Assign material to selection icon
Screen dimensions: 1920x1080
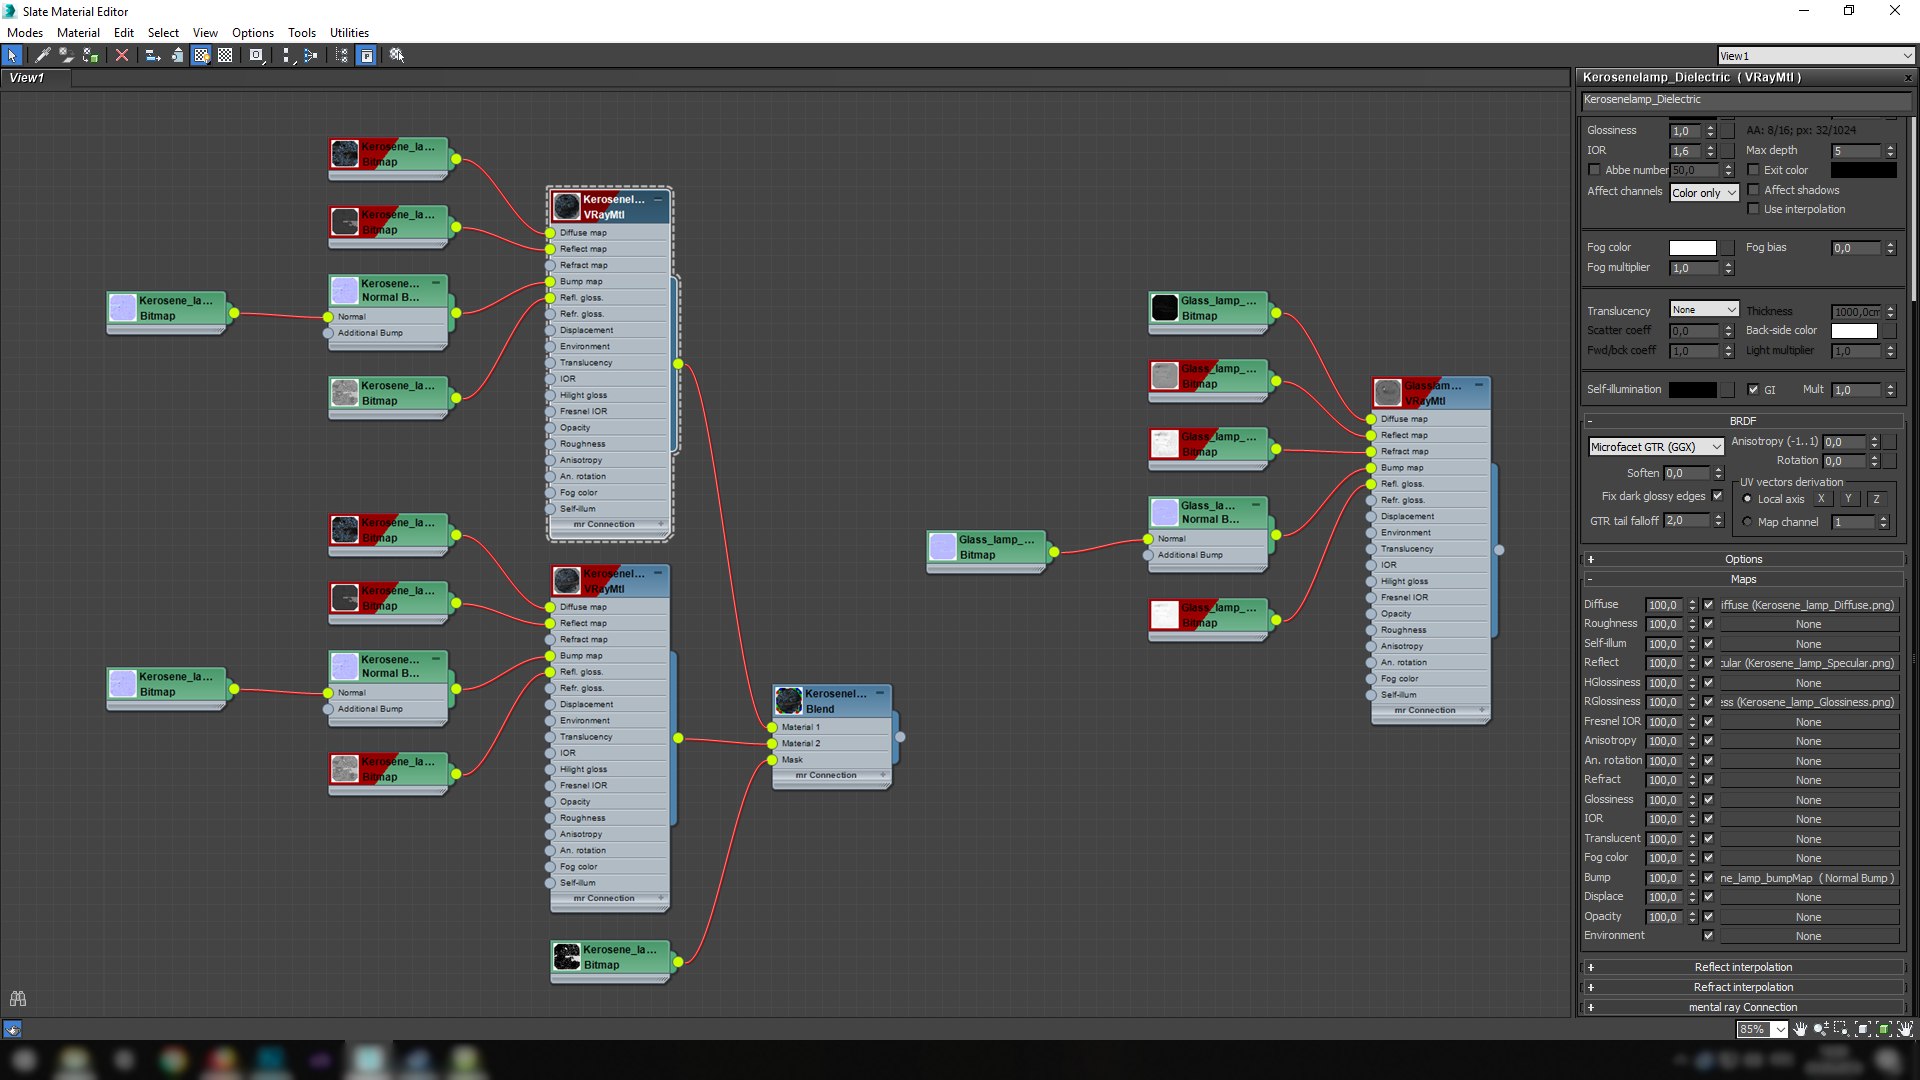coord(90,56)
